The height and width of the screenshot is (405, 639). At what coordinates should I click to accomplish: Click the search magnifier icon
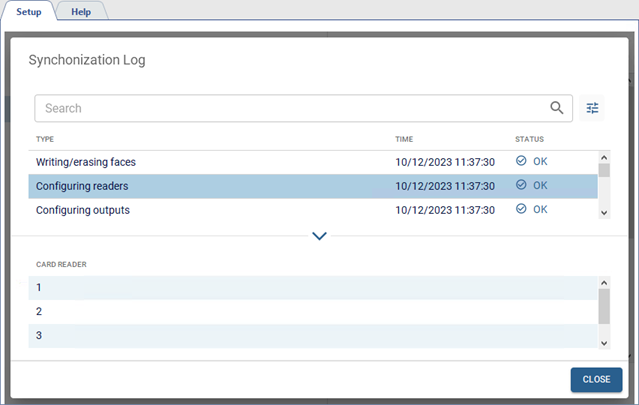tap(557, 108)
